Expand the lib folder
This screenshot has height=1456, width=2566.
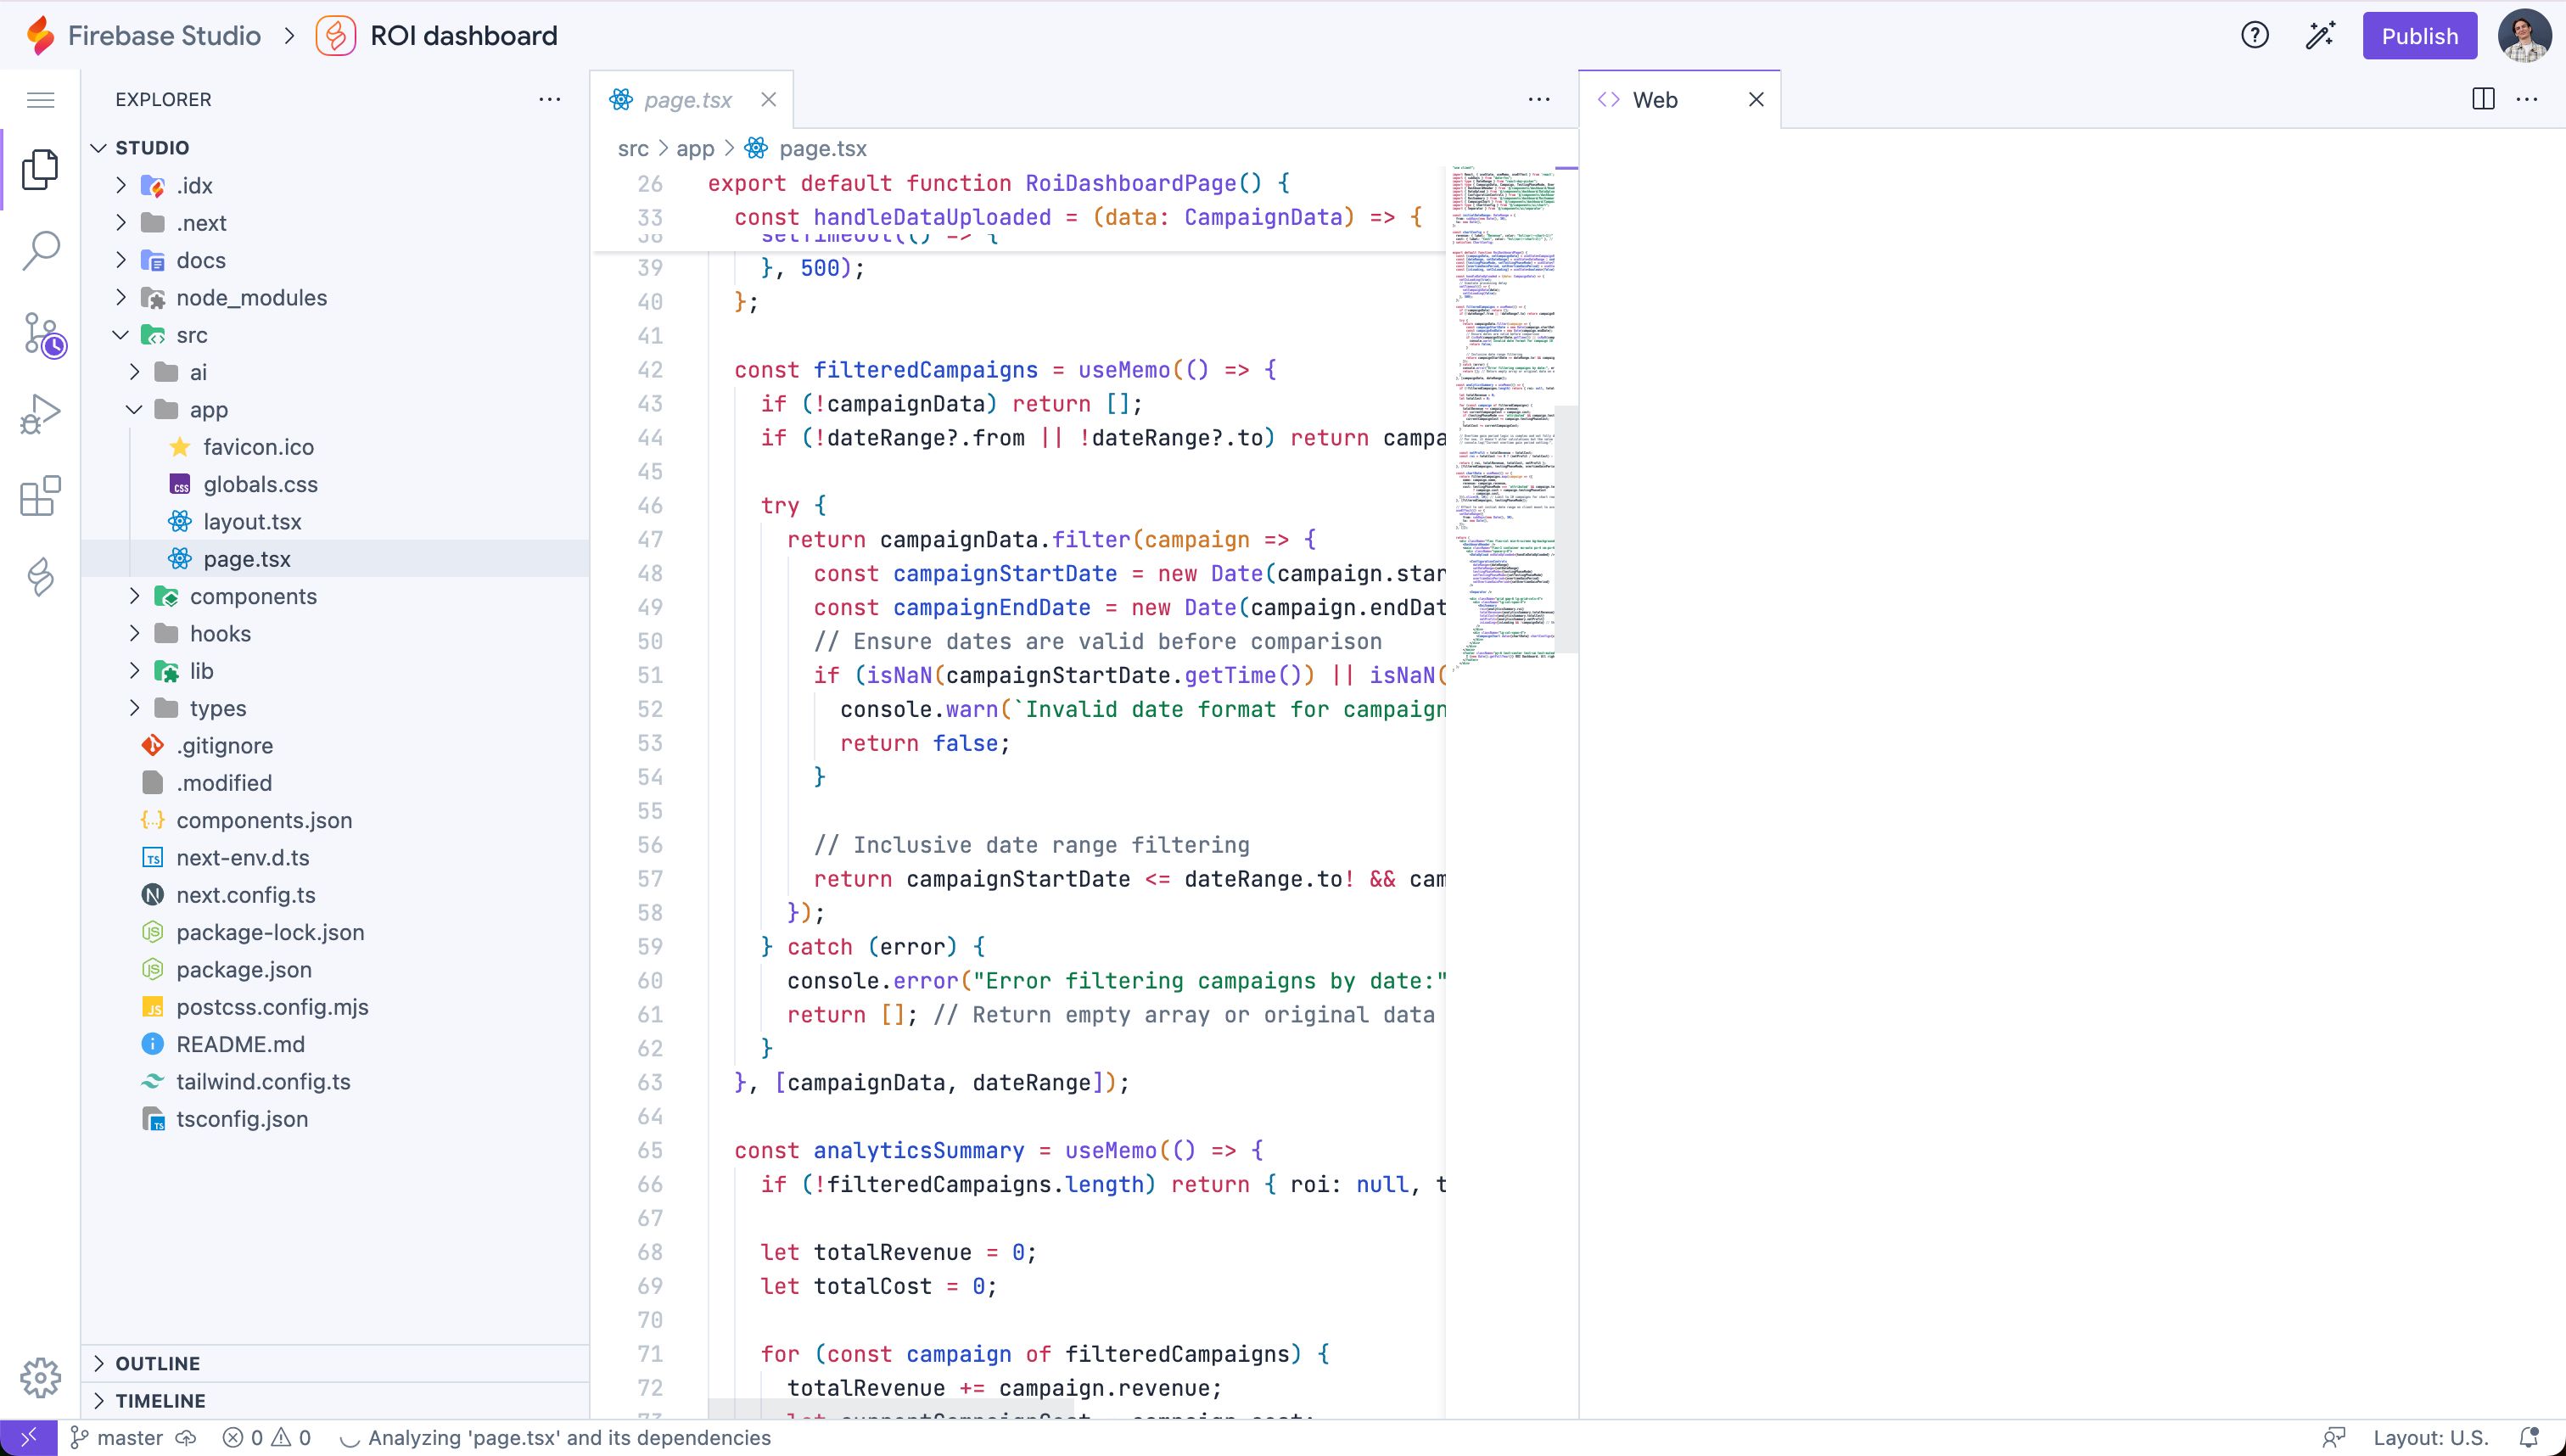tap(135, 671)
